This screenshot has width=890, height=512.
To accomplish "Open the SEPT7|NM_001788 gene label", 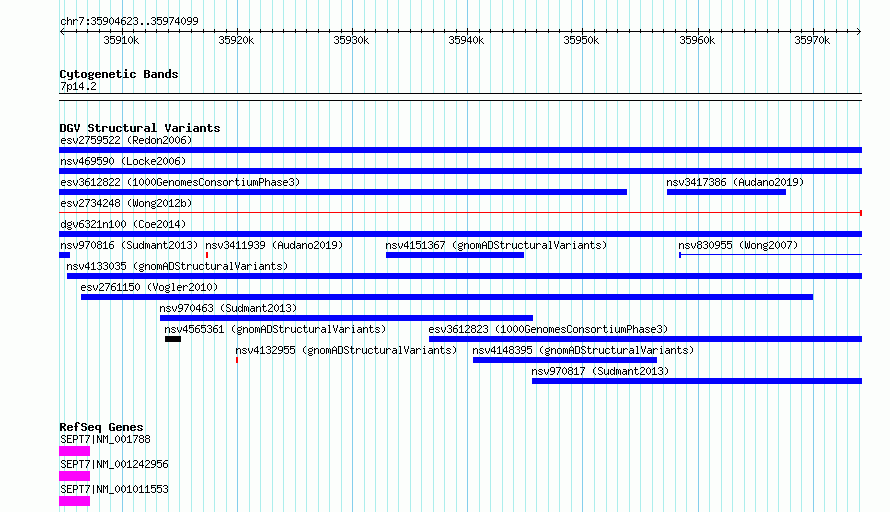I will [106, 439].
